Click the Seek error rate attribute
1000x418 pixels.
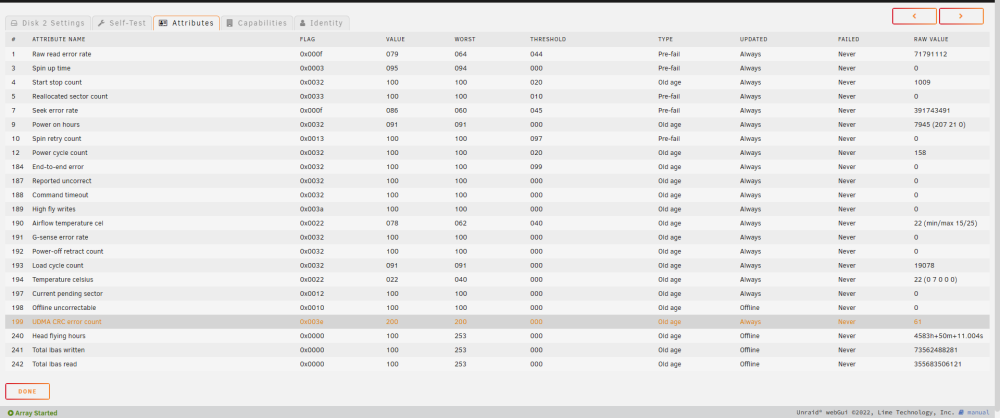tap(55, 110)
